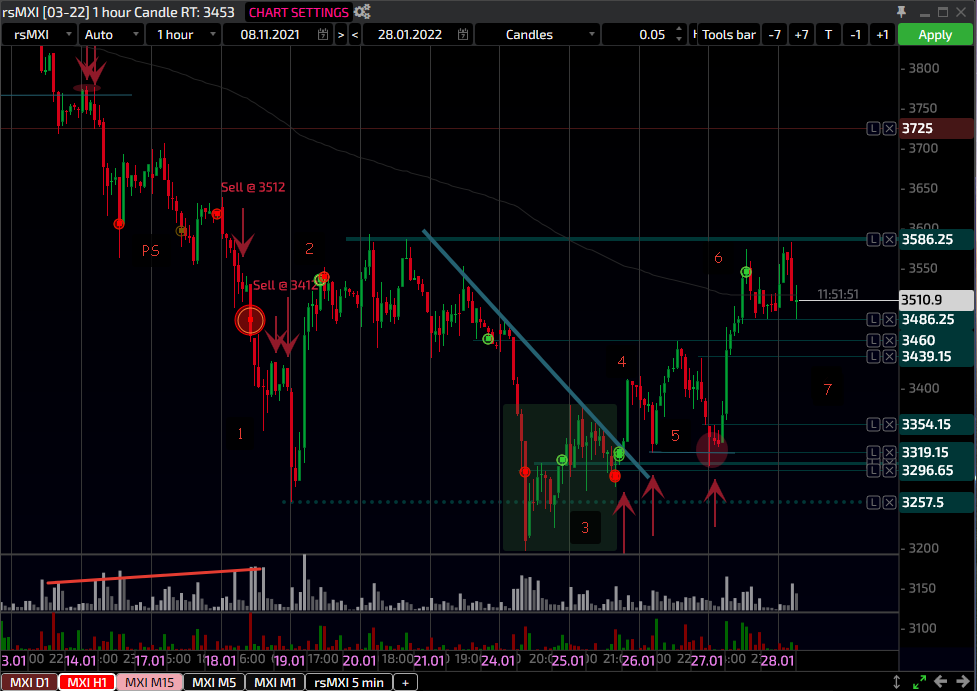Click the '<' date shift arrow
Image resolution: width=977 pixels, height=691 pixels.
[355, 35]
